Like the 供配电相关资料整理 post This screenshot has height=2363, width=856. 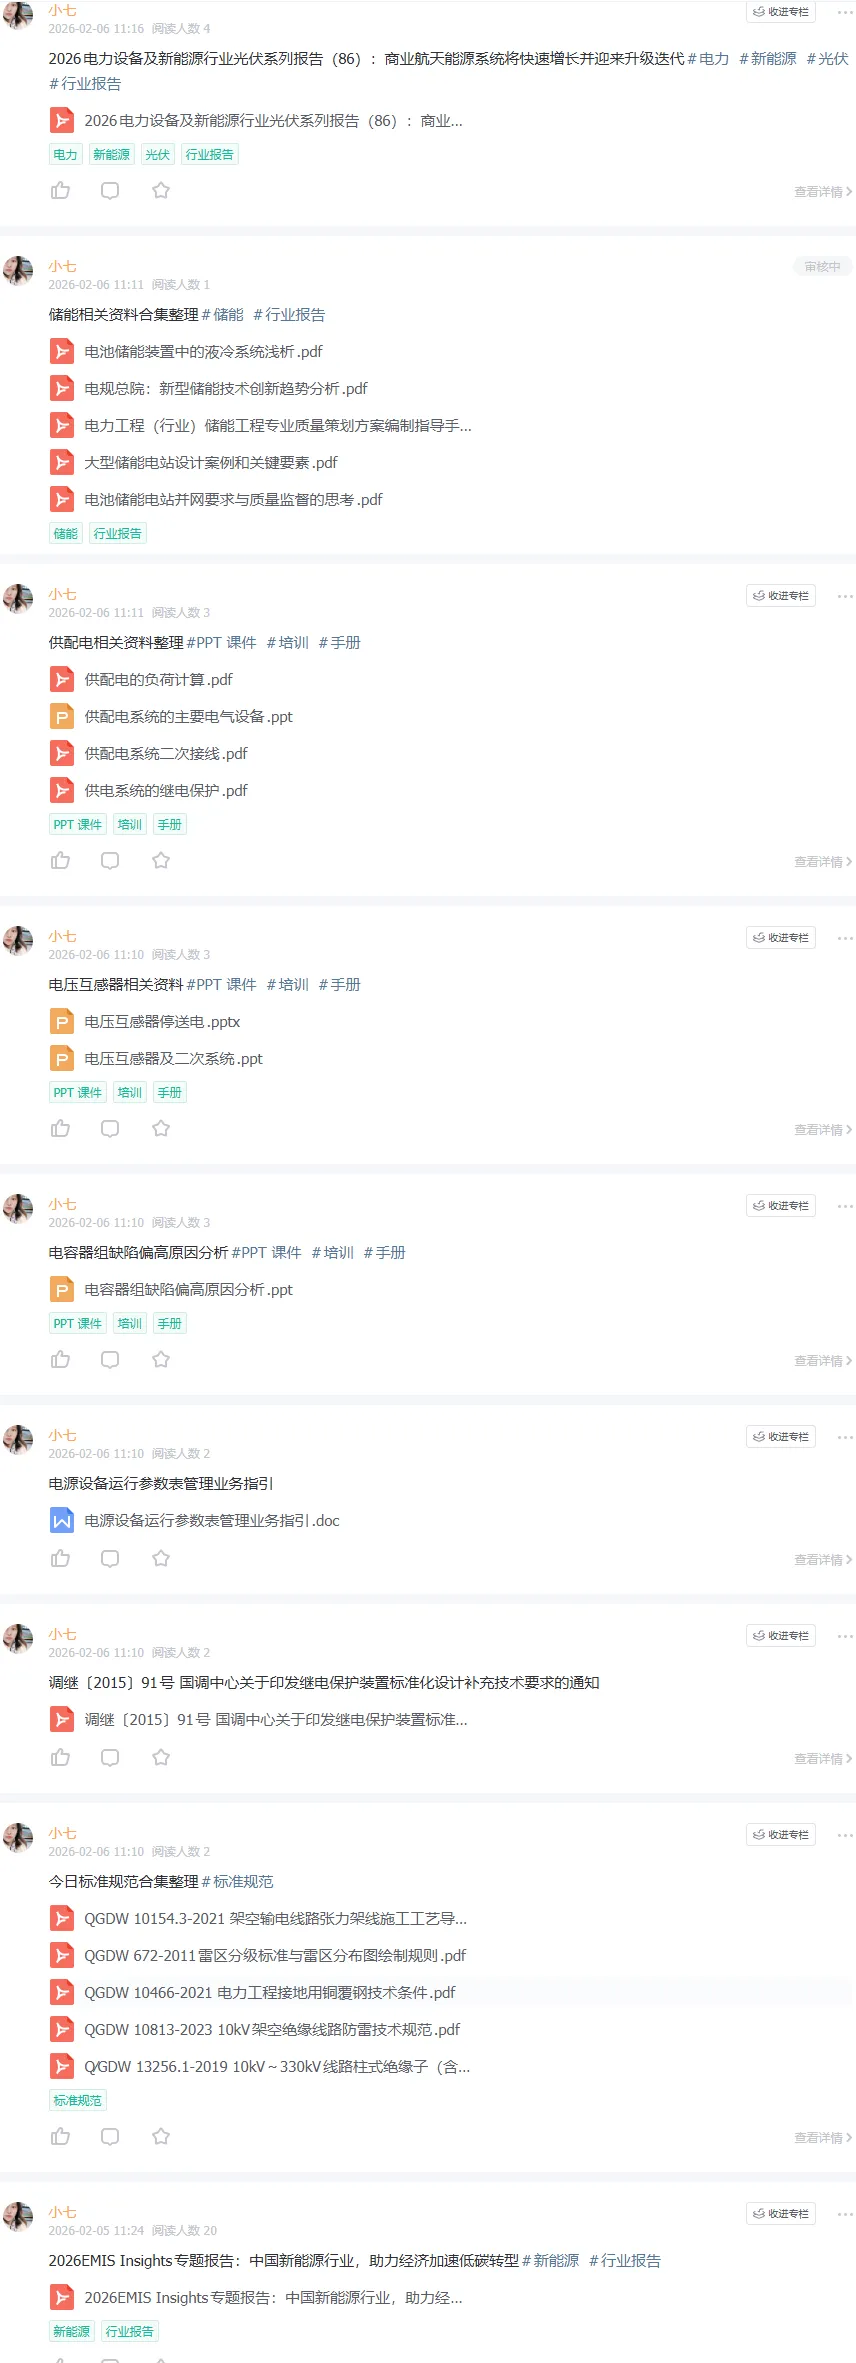click(x=61, y=860)
